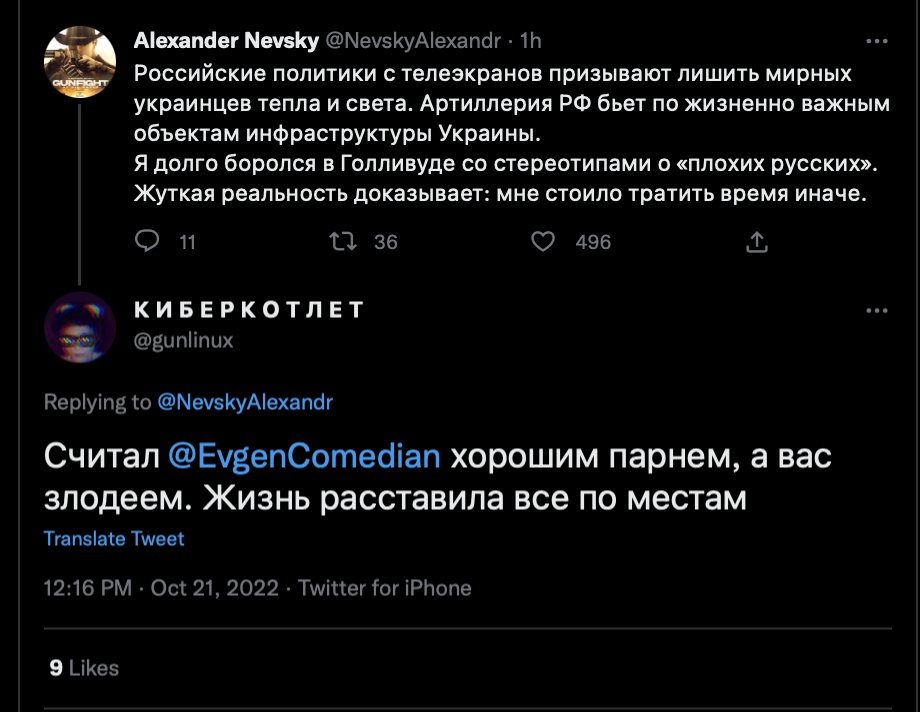This screenshot has width=920, height=712.
Task: Click the share icon under Nevsky's tweet
Action: coord(757,241)
